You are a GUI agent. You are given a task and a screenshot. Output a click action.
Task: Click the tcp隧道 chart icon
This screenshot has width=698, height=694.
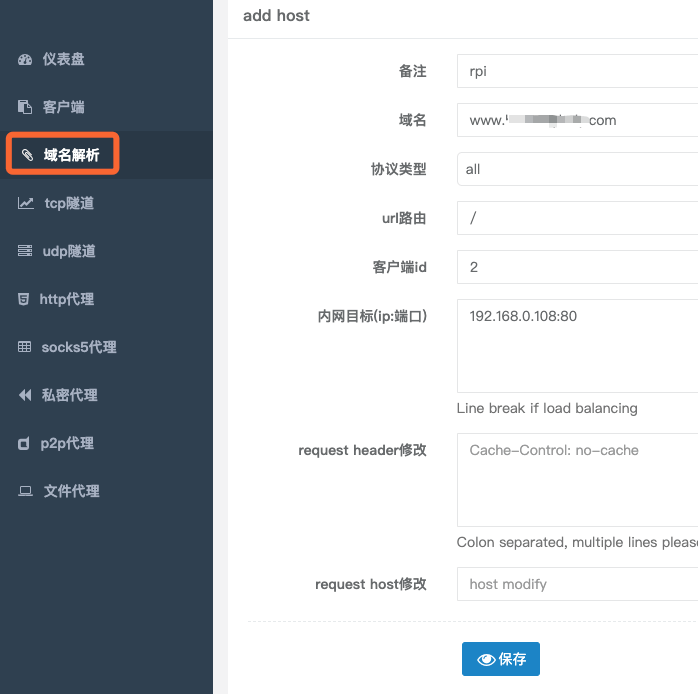pos(25,204)
